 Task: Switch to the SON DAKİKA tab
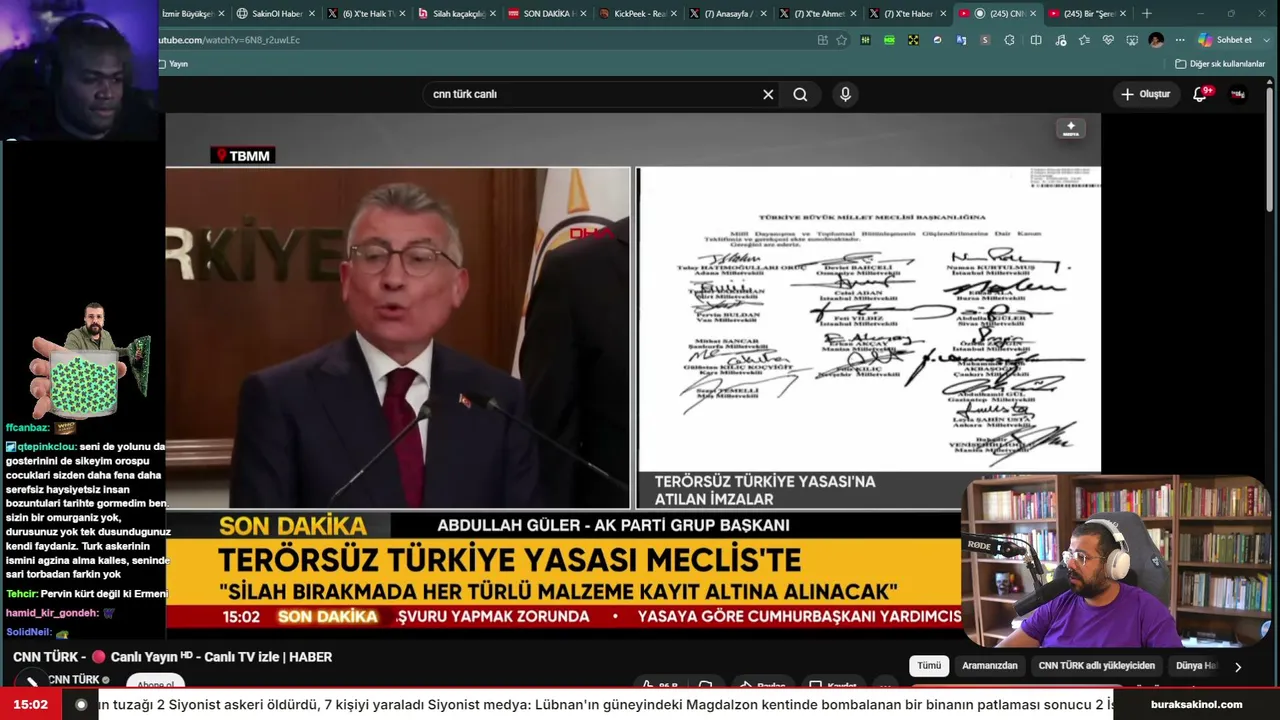pos(545,14)
